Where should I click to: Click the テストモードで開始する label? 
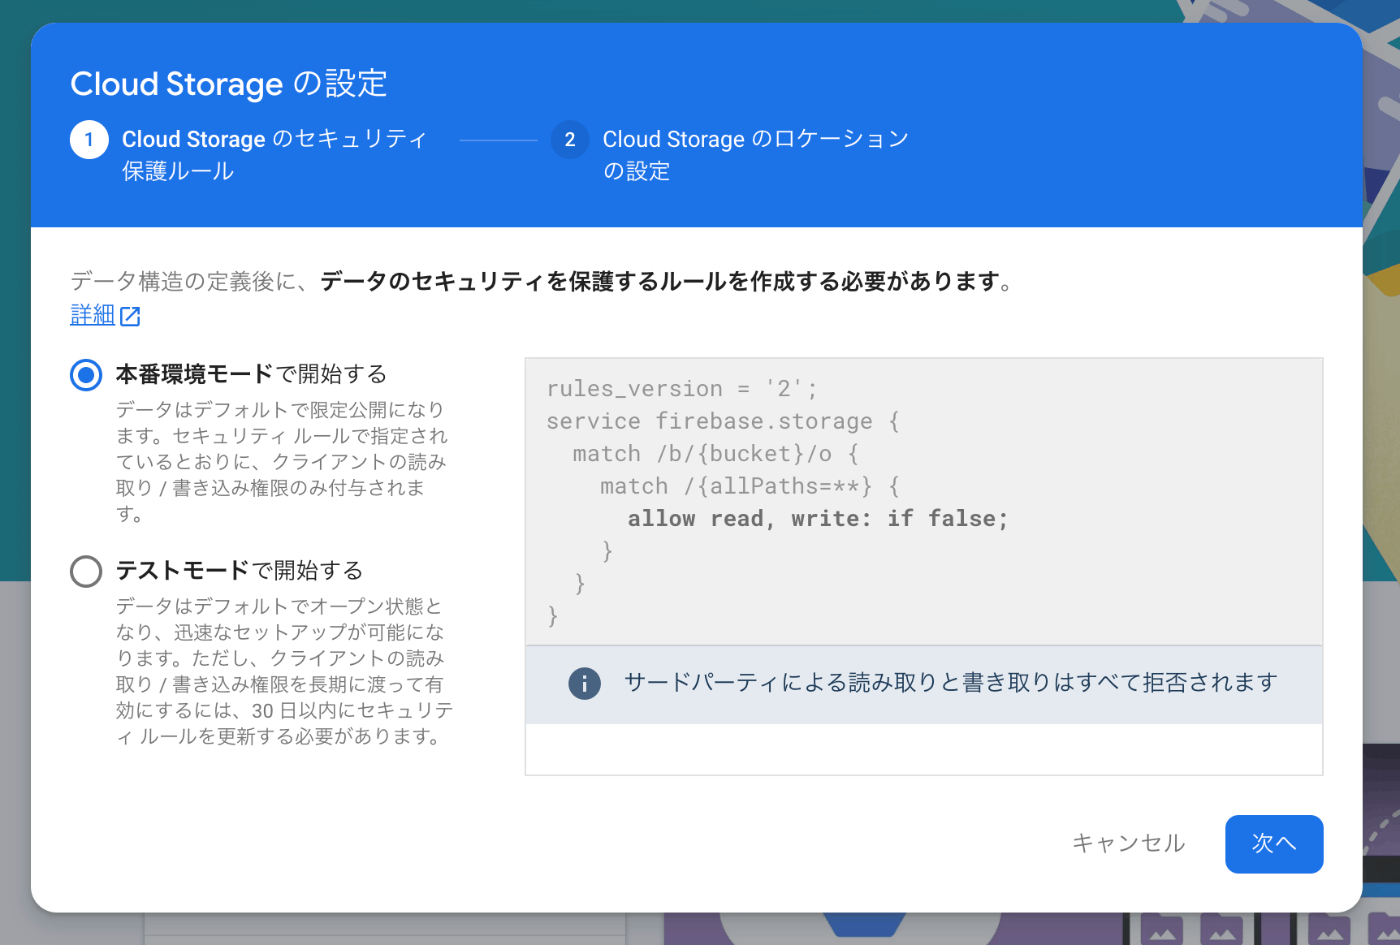[x=239, y=571]
